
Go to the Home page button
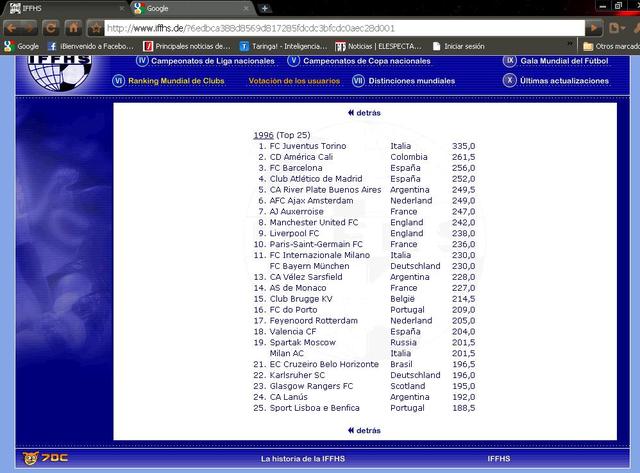pyautogui.click(x=73, y=28)
